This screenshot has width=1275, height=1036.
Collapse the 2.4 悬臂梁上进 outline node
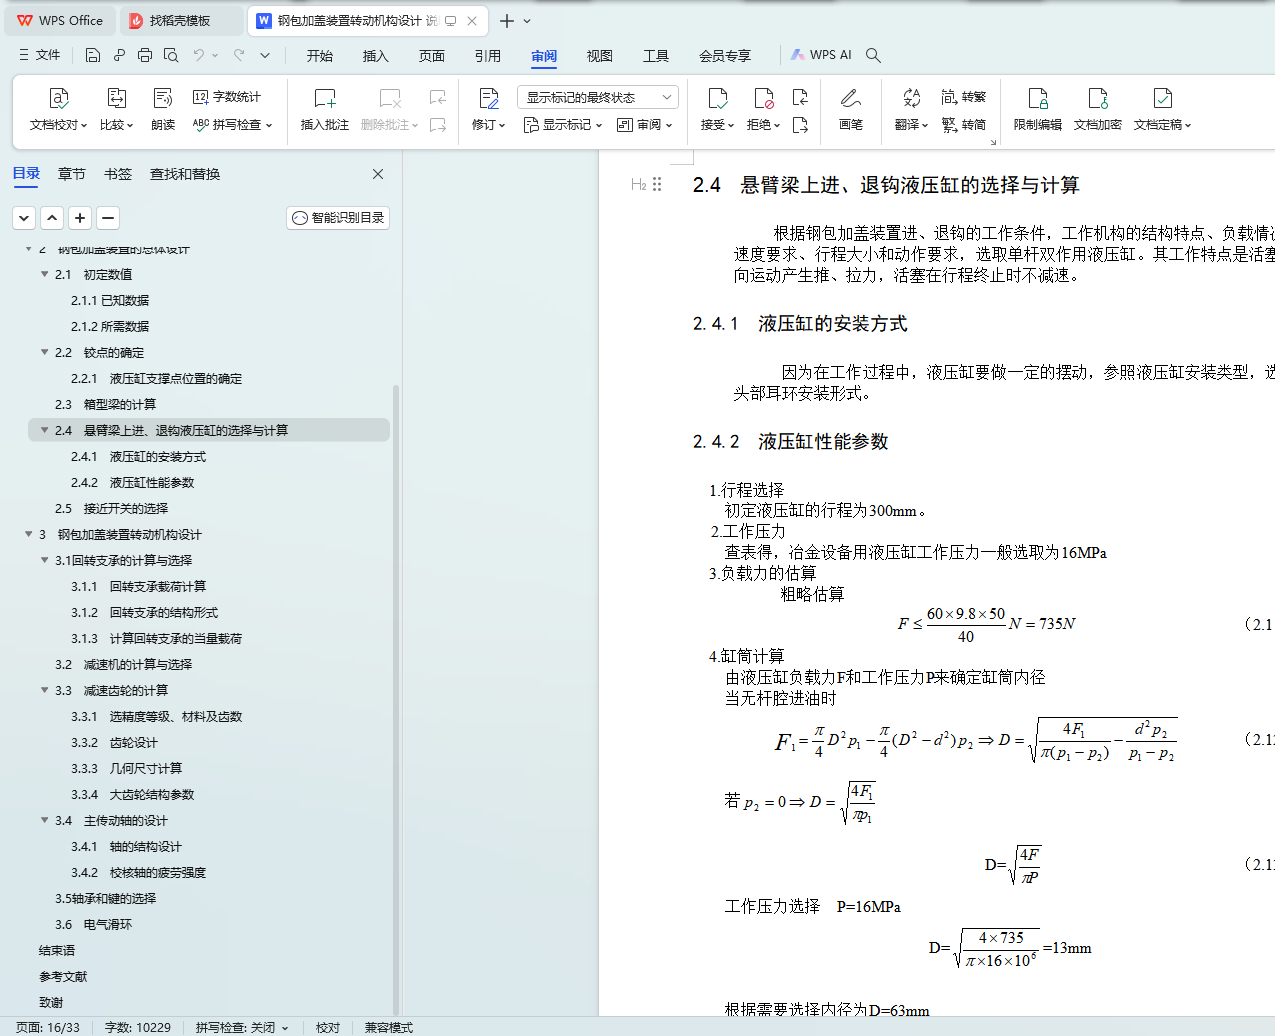tap(44, 430)
